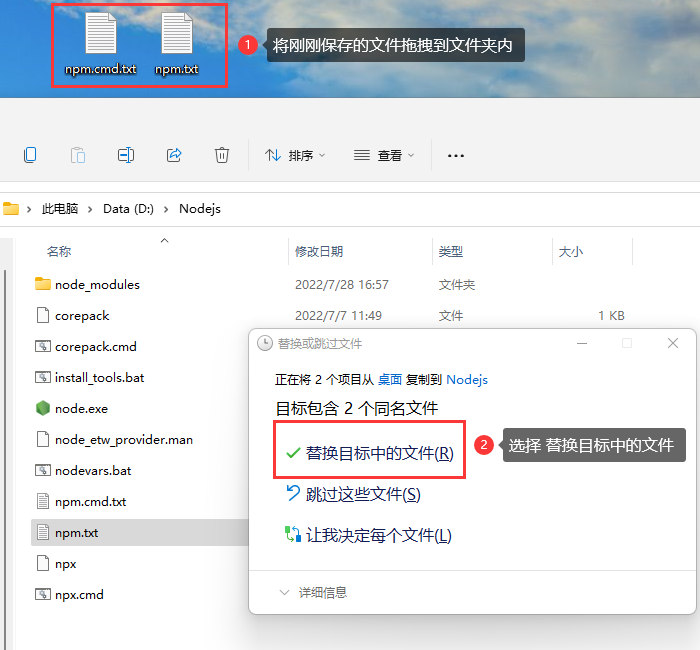This screenshot has height=650, width=700.
Task: Click 桌面 link in copy dialog
Action: point(390,379)
